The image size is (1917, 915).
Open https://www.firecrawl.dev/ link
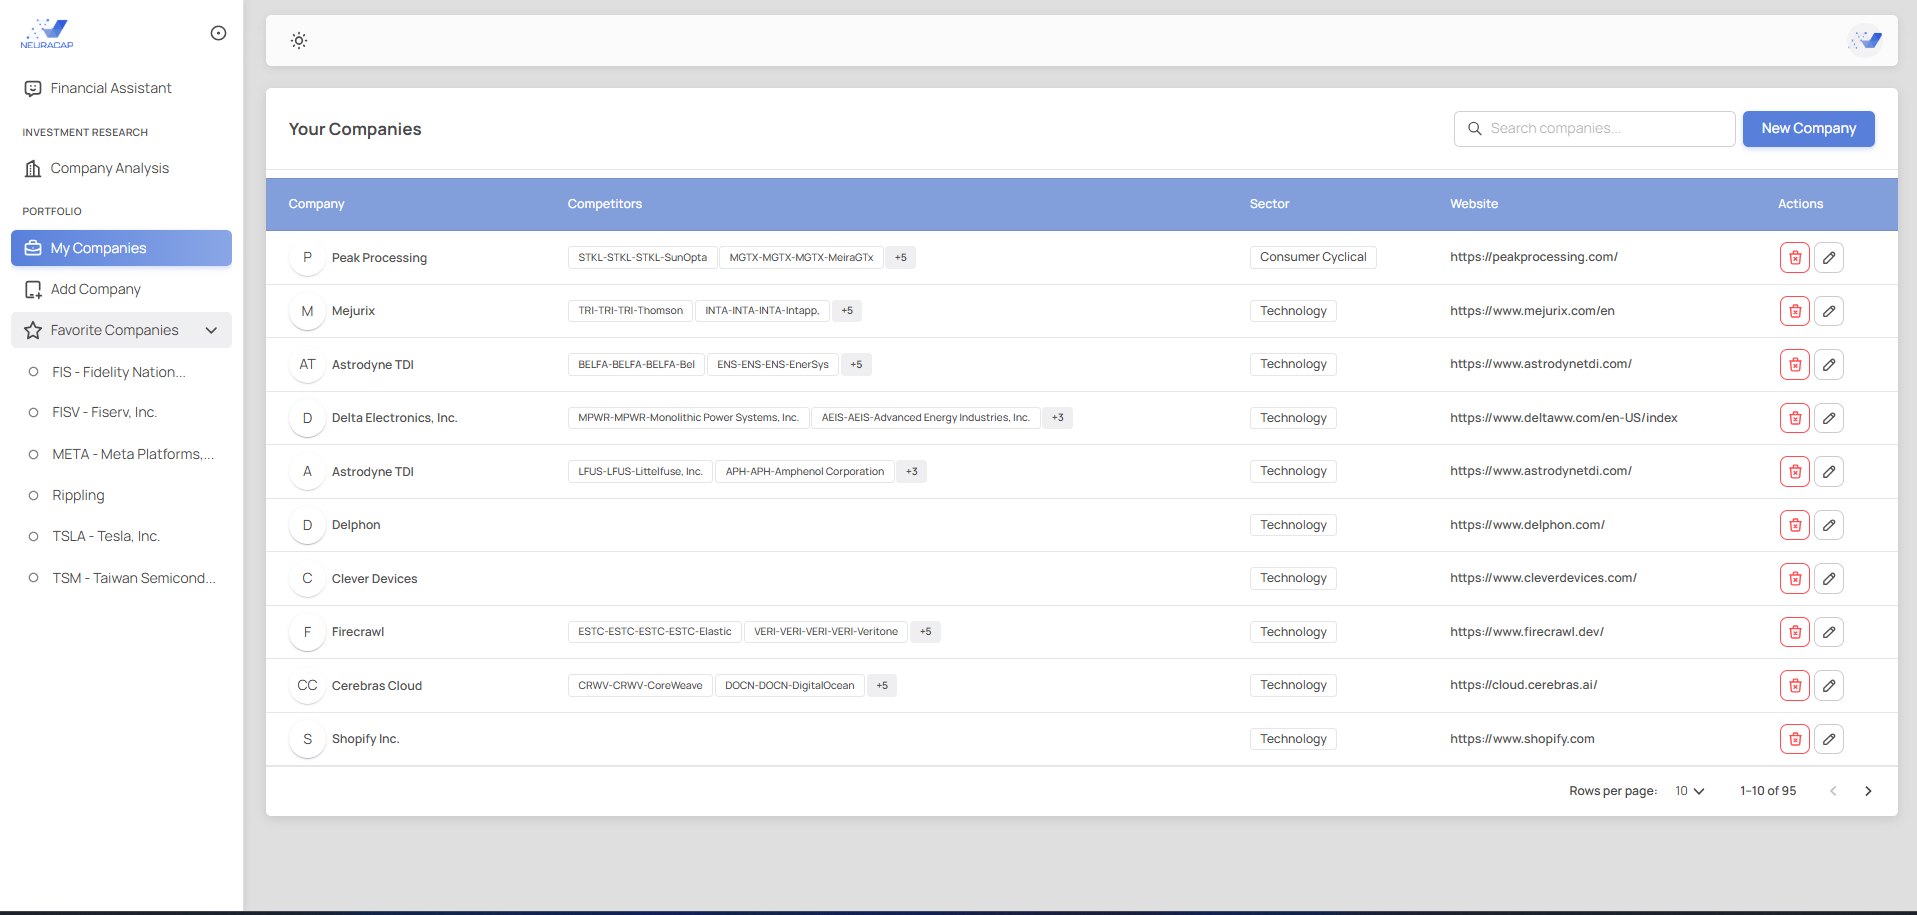click(x=1527, y=632)
